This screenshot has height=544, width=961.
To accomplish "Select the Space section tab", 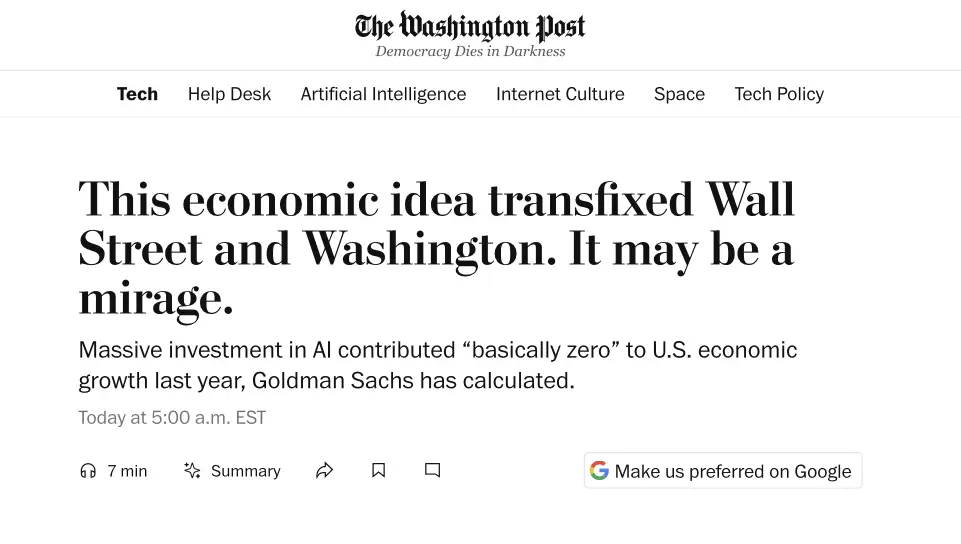I will point(679,94).
